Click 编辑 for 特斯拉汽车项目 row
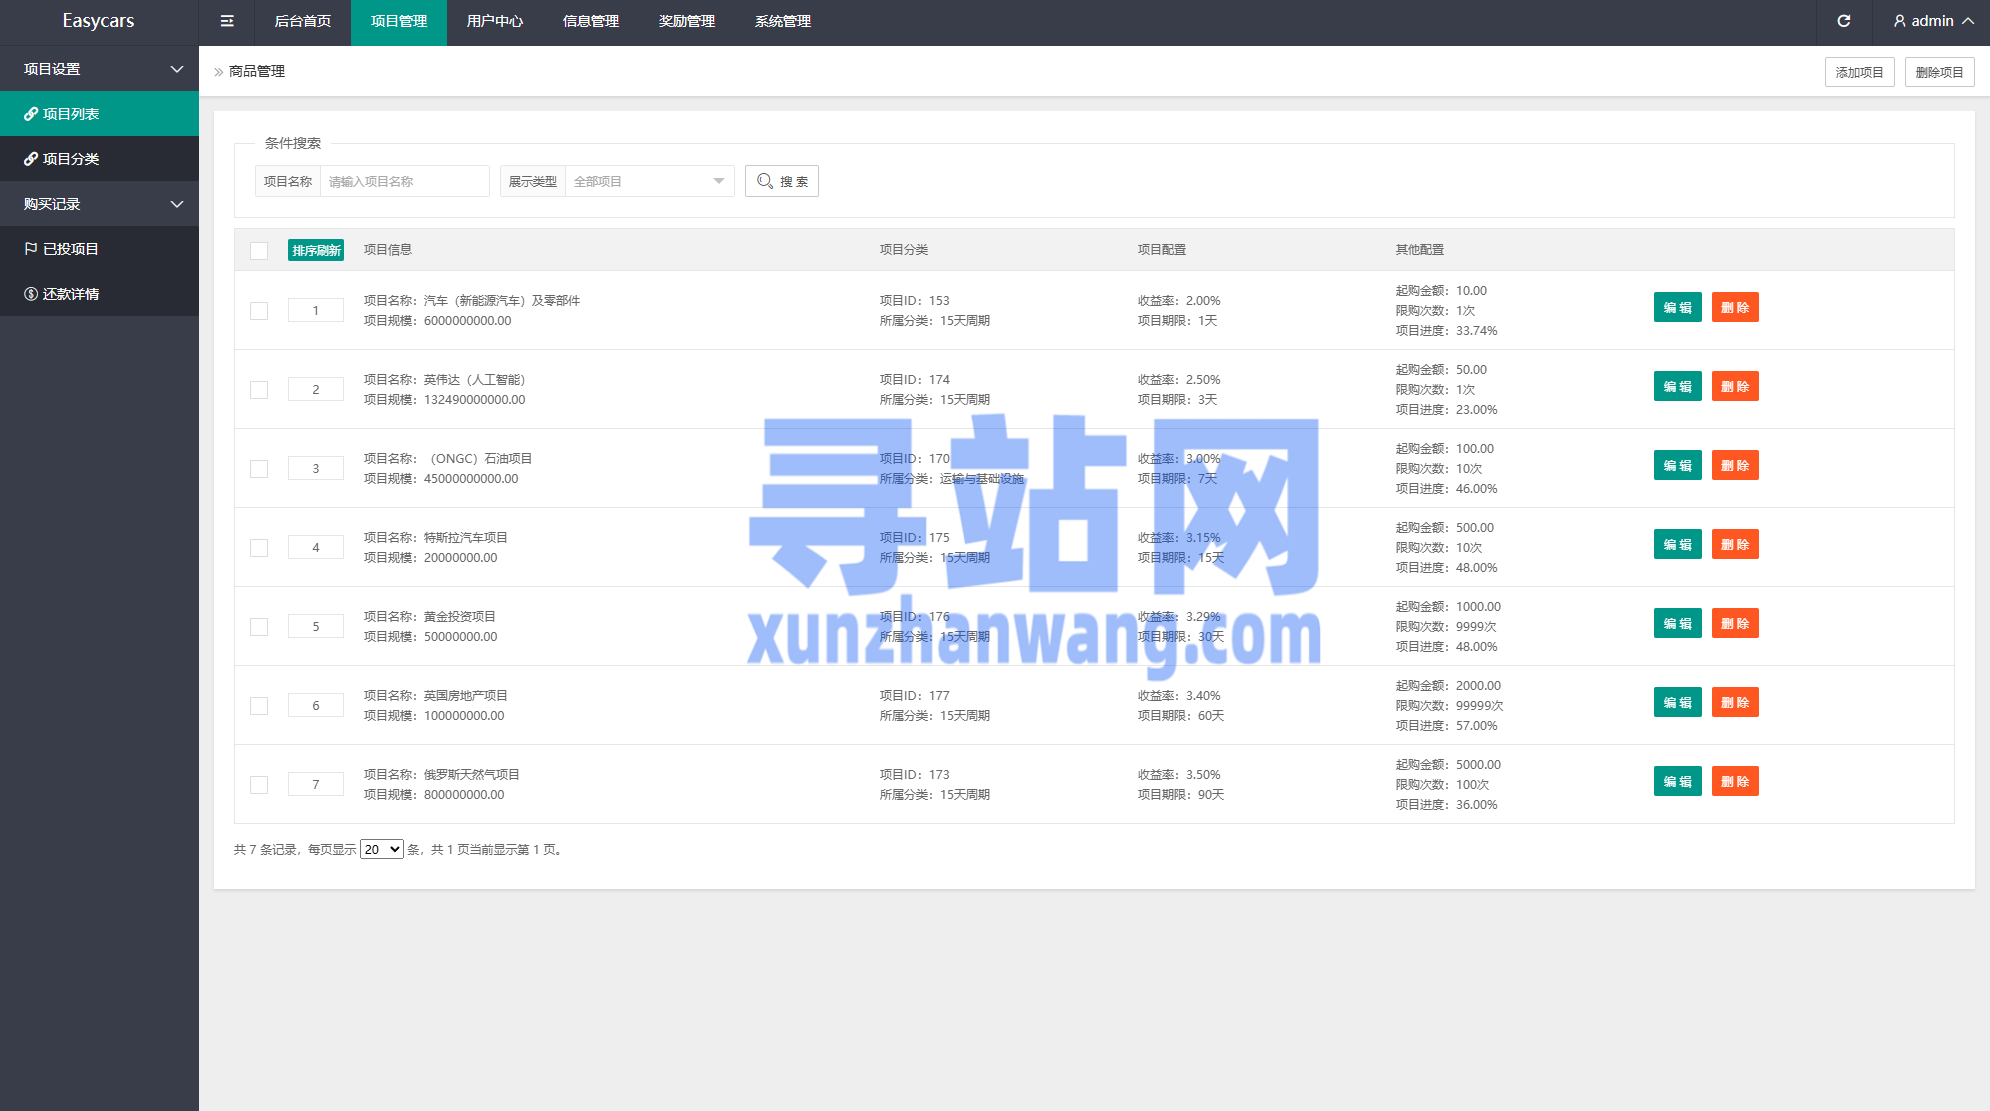Screen dimensions: 1990x1111 tap(1677, 544)
